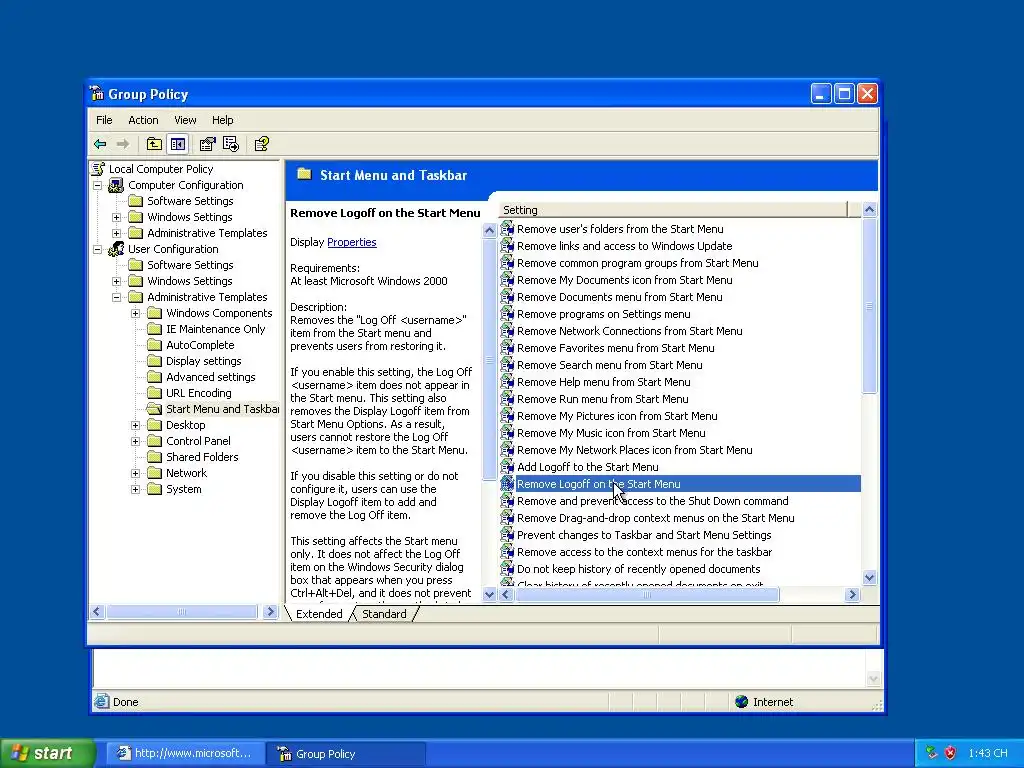Select the URL Encoding tree folder

pos(199,393)
